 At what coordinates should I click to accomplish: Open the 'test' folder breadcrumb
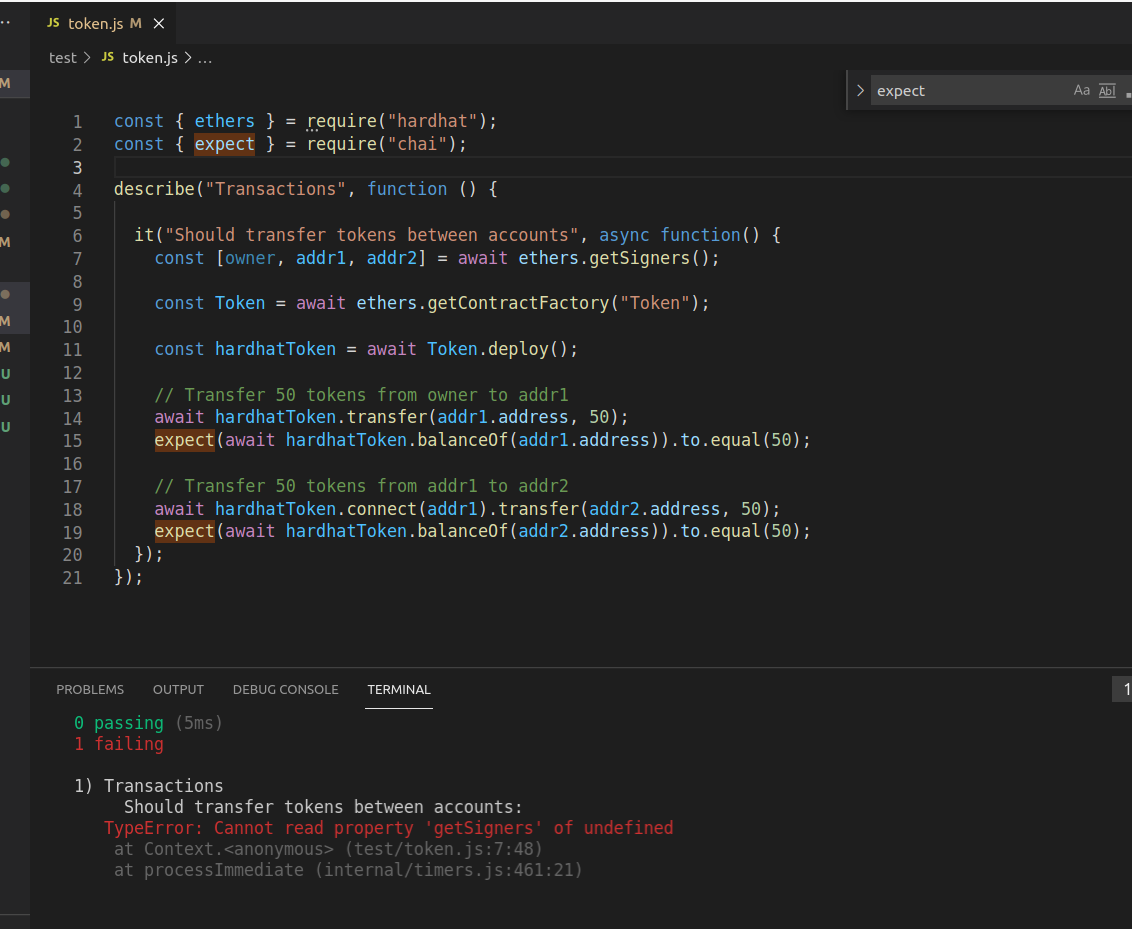pyautogui.click(x=62, y=58)
